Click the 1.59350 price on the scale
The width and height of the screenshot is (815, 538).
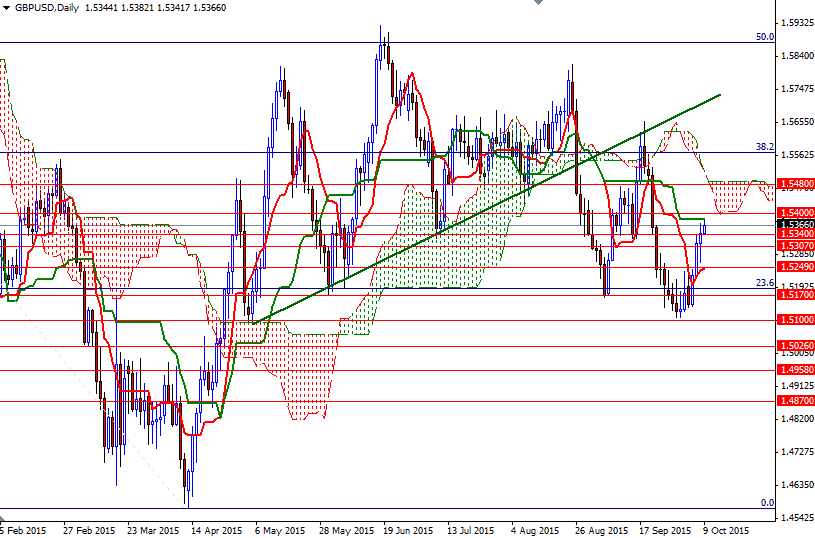[x=796, y=22]
